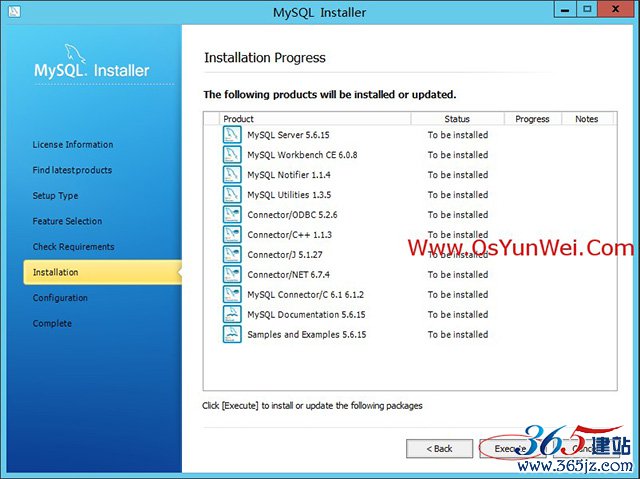
Task: Minimize the MySQL Installer window
Action: point(565,9)
